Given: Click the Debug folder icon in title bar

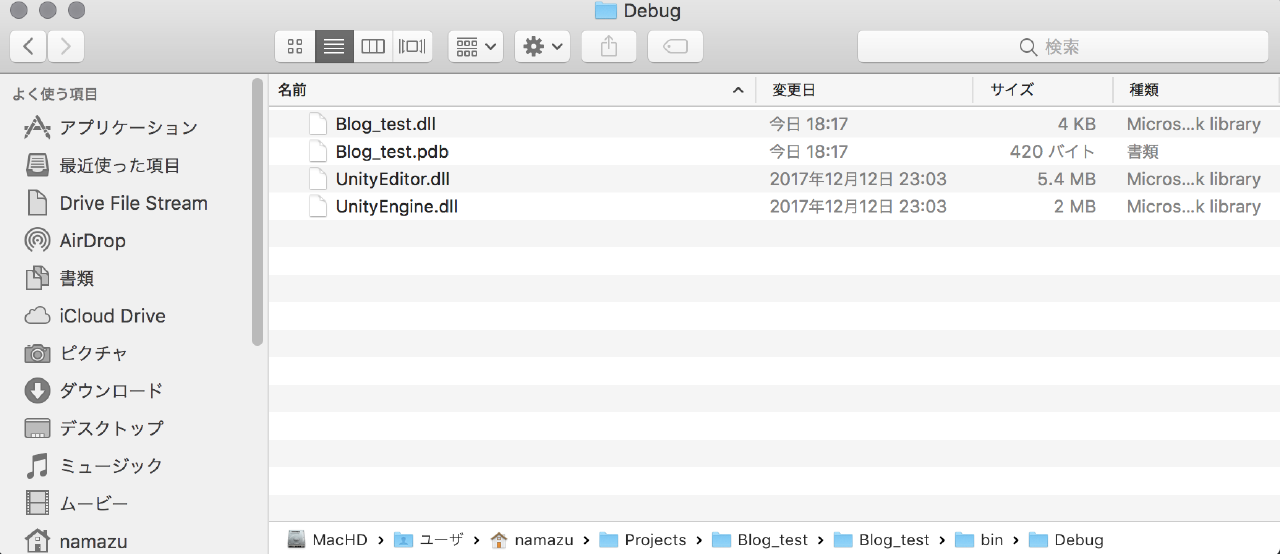Looking at the screenshot, I should (605, 11).
